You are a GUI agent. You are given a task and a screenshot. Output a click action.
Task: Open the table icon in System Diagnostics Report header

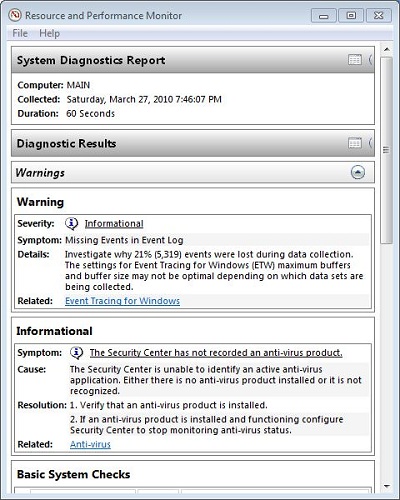(x=355, y=60)
